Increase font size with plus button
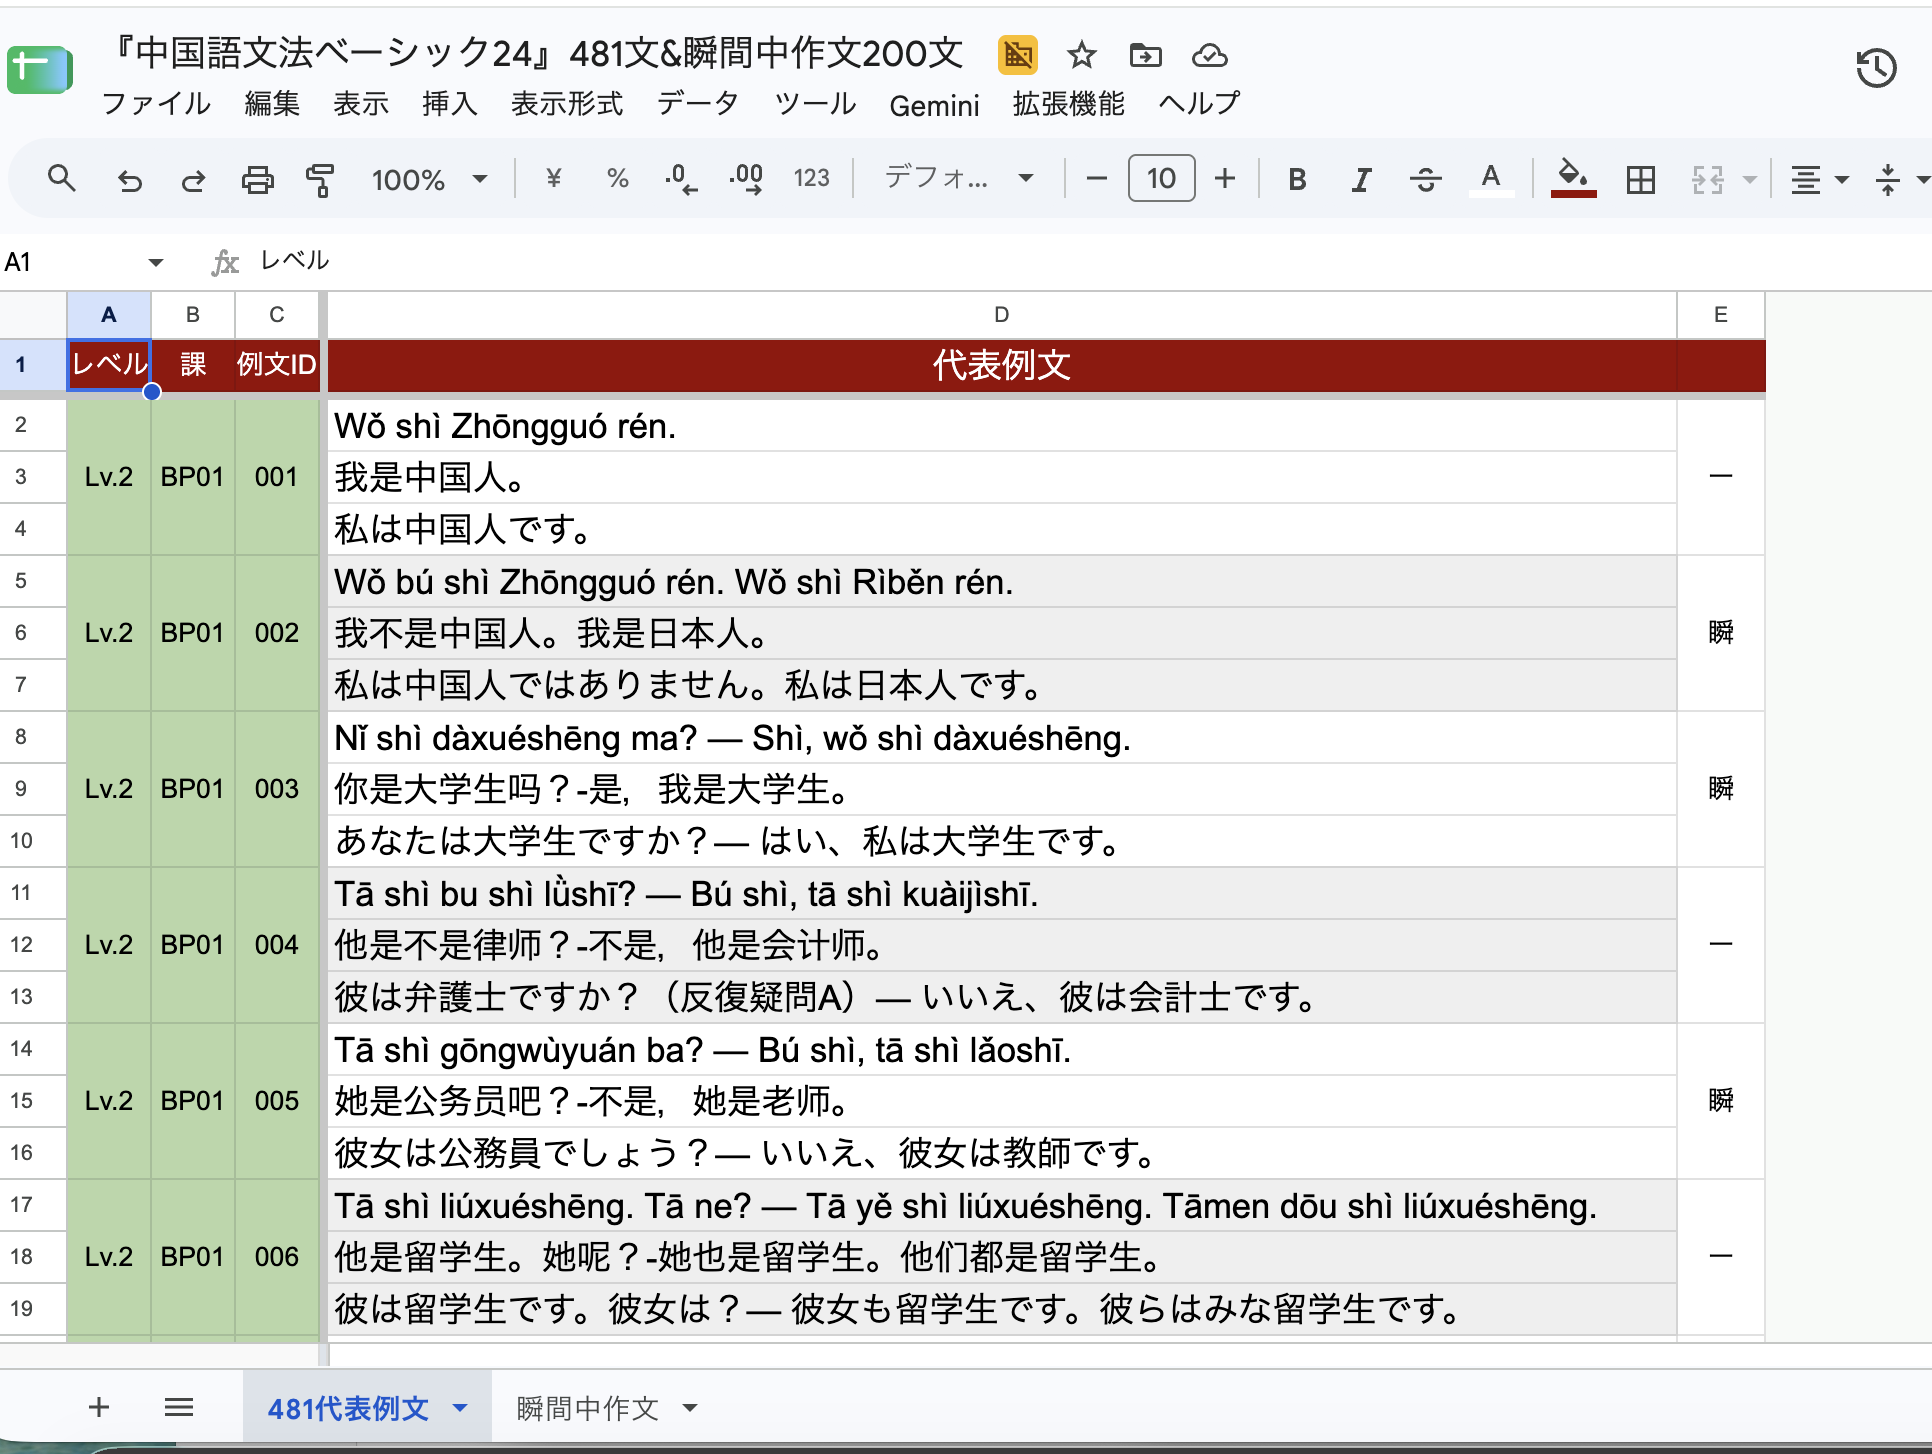This screenshot has height=1454, width=1932. tap(1225, 179)
